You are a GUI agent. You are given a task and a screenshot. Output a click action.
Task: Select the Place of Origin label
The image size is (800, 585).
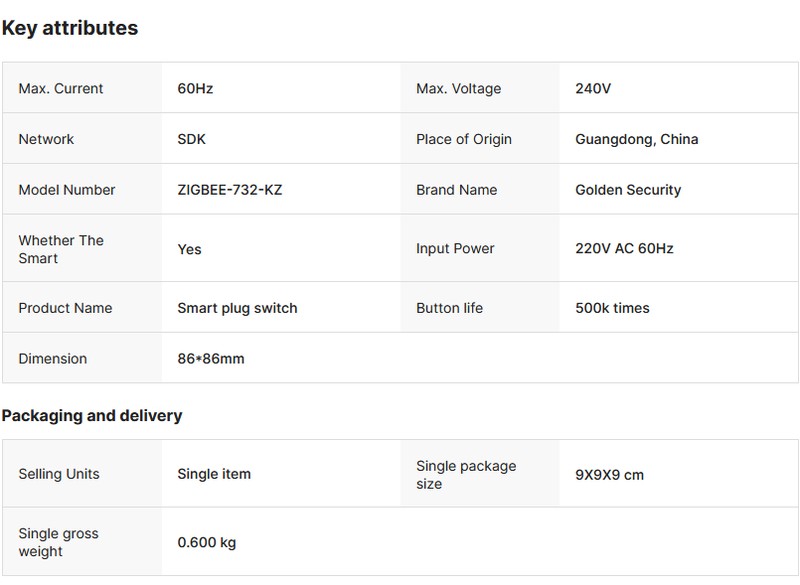pyautogui.click(x=463, y=139)
